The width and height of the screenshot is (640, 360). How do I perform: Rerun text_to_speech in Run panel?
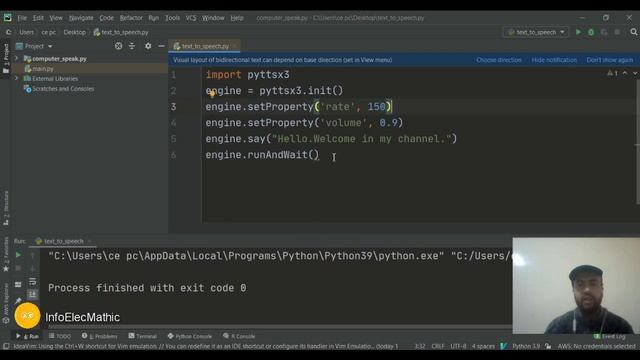(18, 255)
